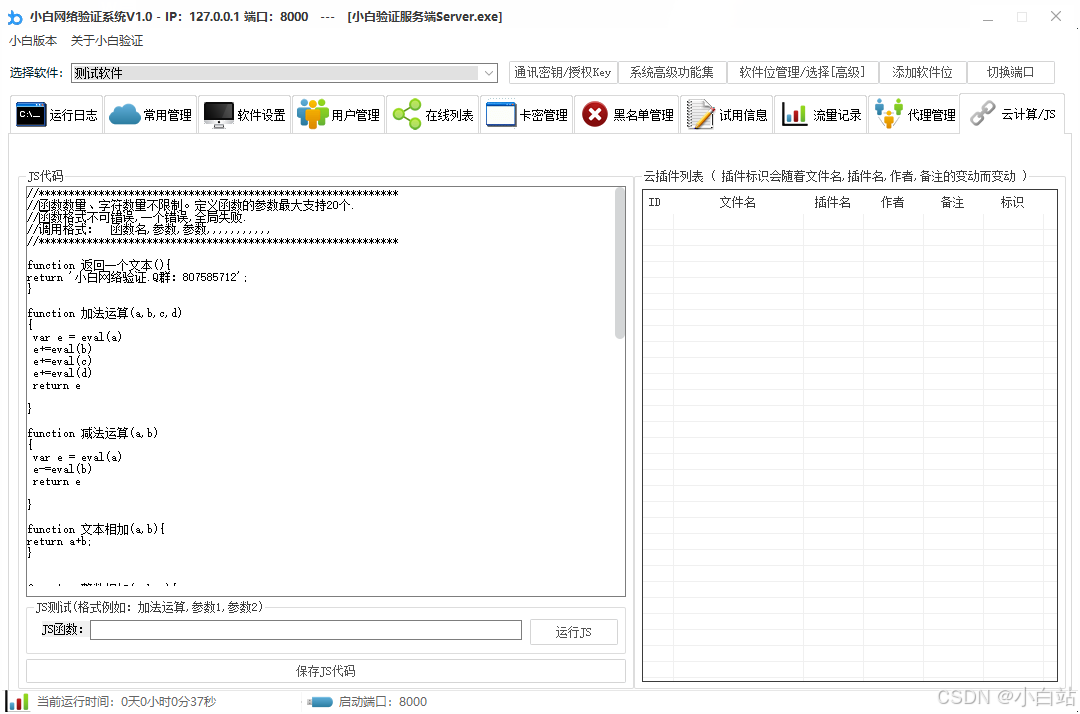Click the cloud icon for 常用管理
Image resolution: width=1080 pixels, height=714 pixels.
pyautogui.click(x=125, y=114)
